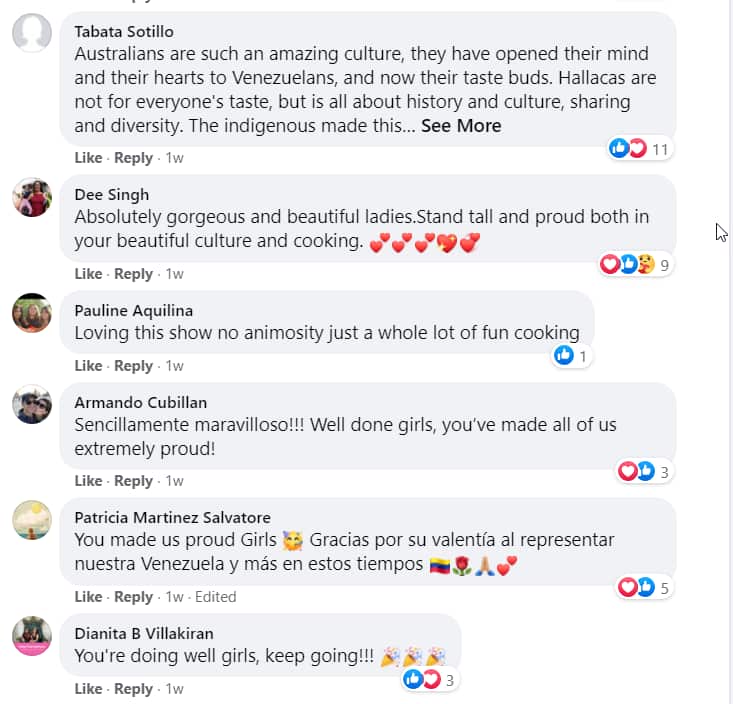Screen dimensions: 733x704
Task: Expand Tabata's comment with See More
Action: coord(461,126)
